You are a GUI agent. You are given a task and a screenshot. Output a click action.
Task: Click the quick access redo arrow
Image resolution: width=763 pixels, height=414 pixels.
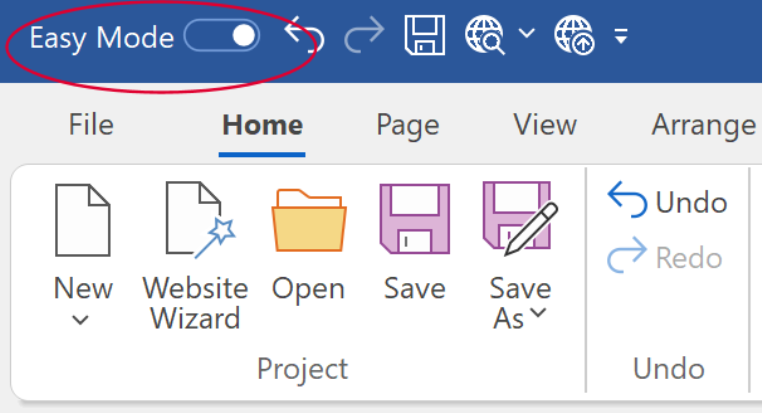point(364,35)
